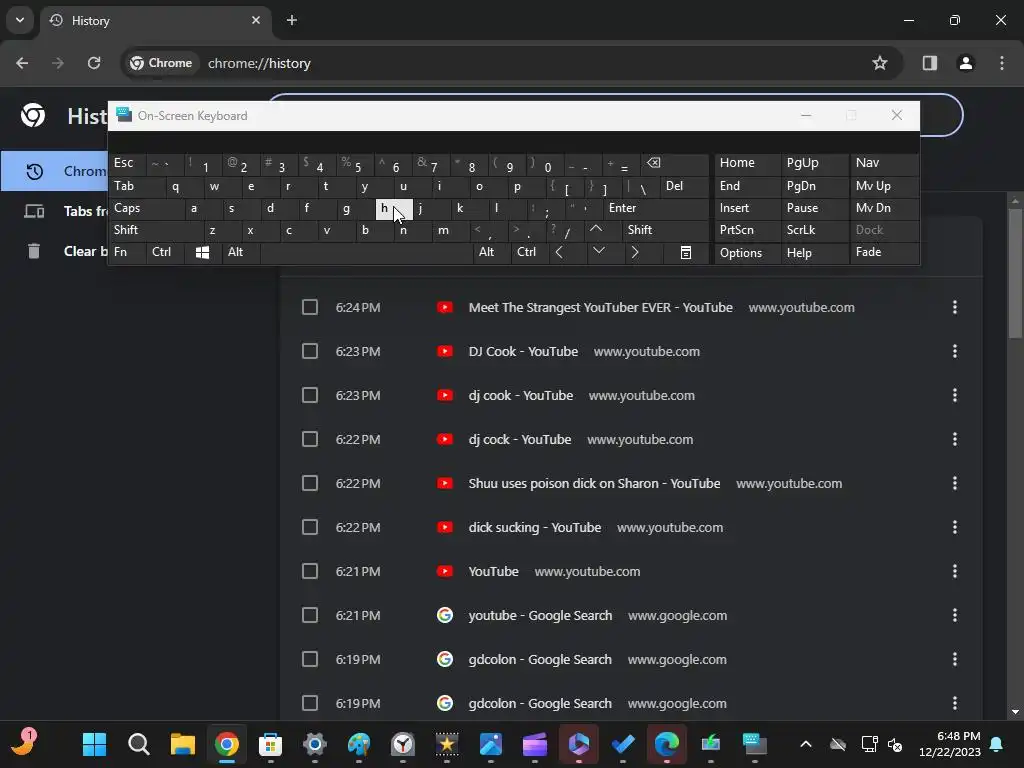Open Chrome side panel icon
Image resolution: width=1024 pixels, height=768 pixels.
coord(929,63)
